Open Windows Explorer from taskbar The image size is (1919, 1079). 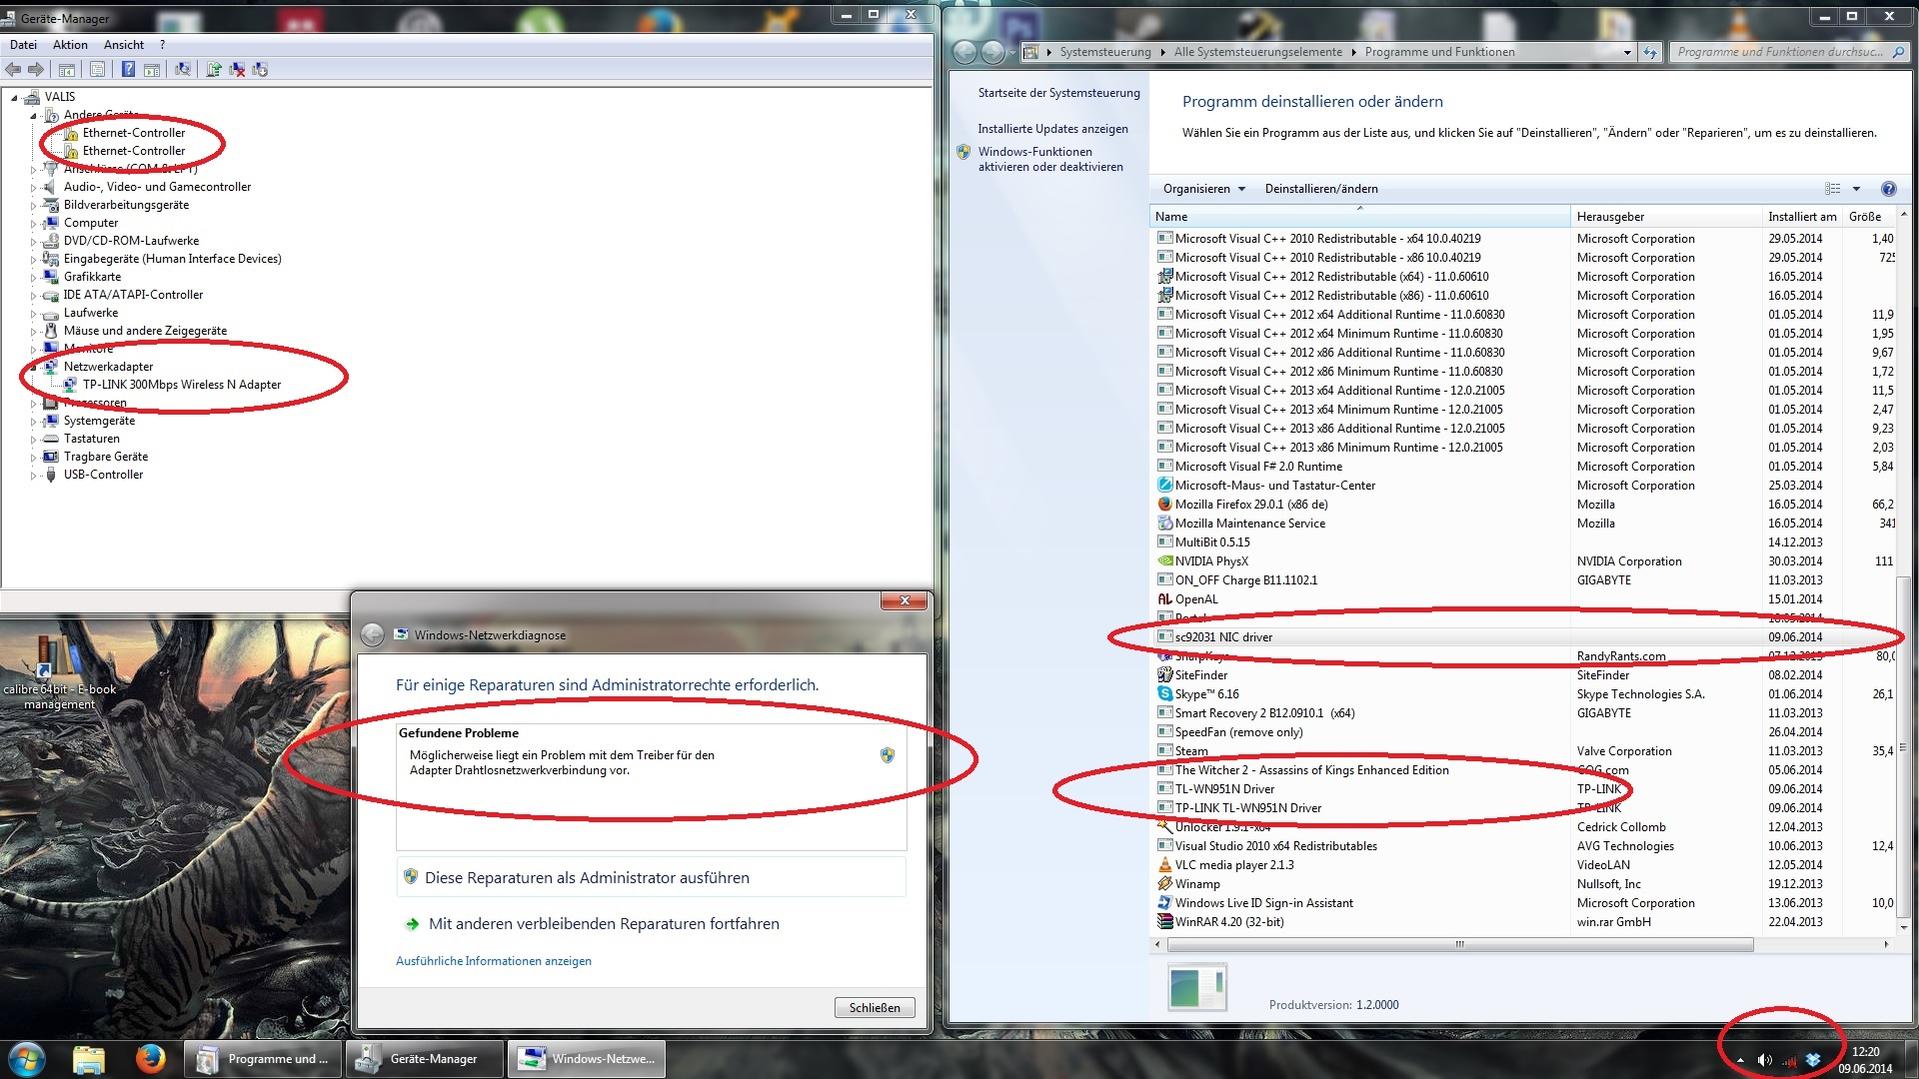(x=88, y=1059)
